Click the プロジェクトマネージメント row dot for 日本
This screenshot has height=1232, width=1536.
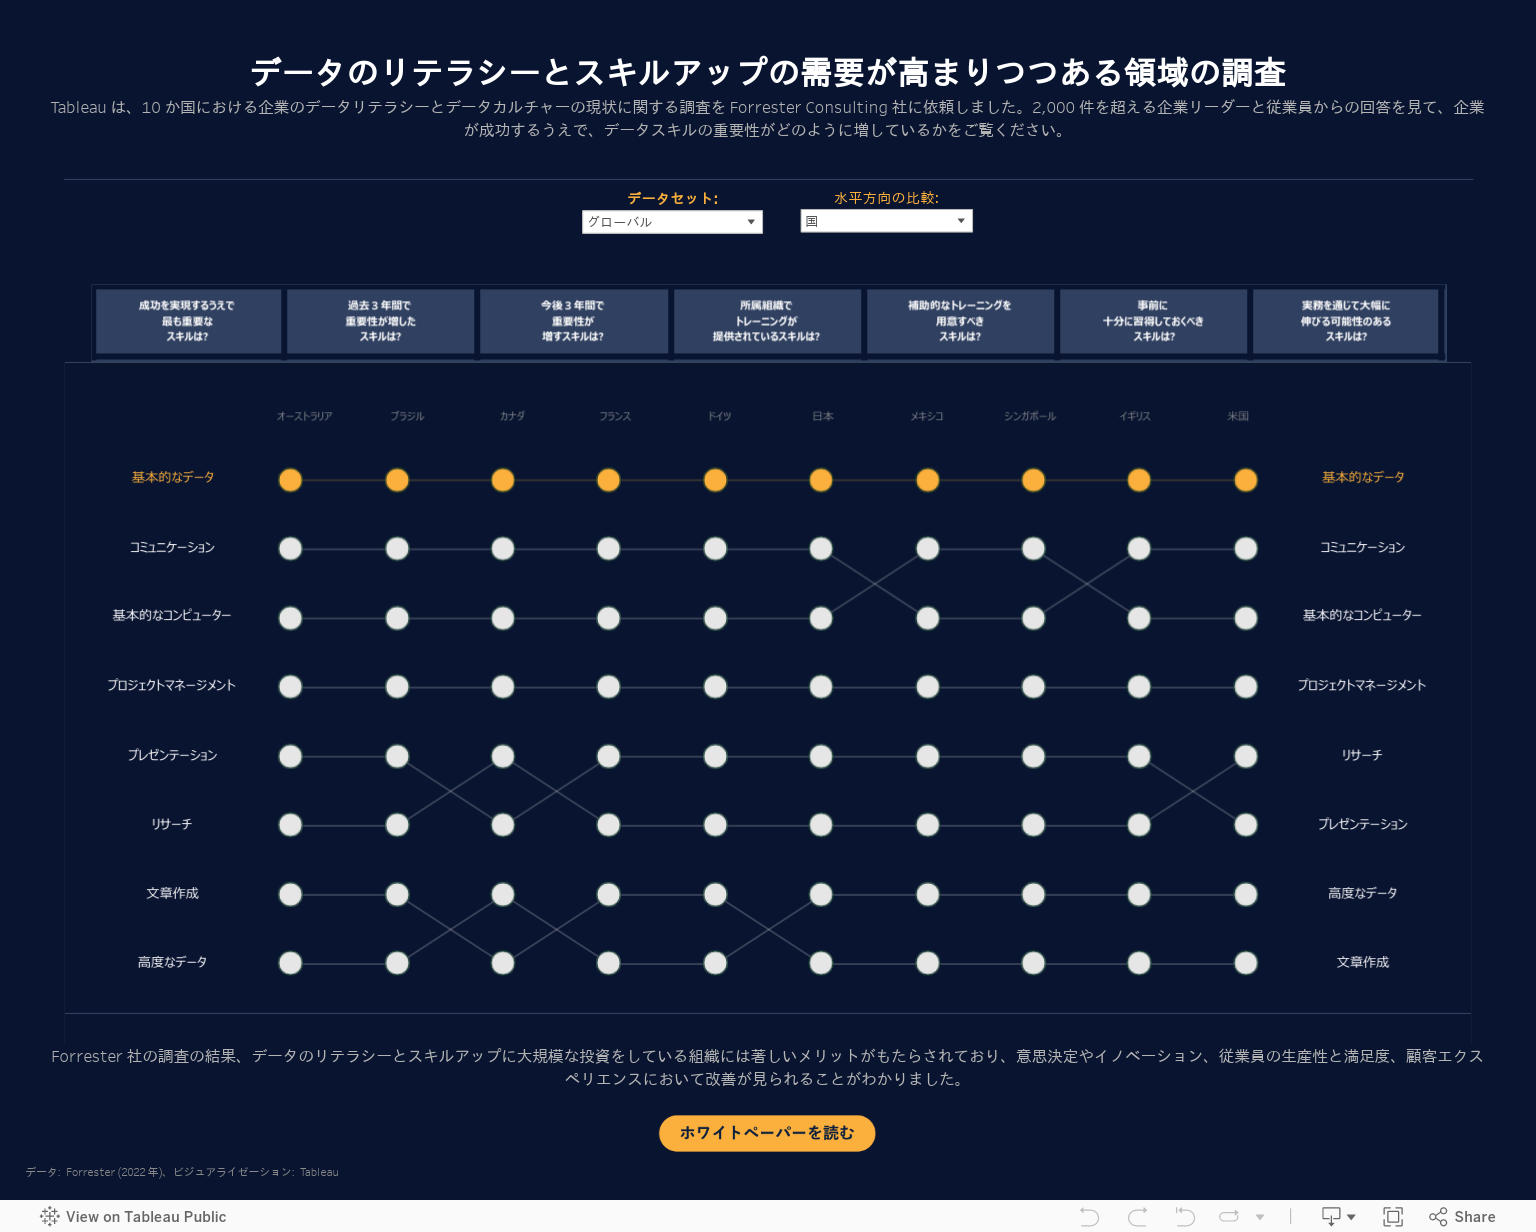point(821,687)
